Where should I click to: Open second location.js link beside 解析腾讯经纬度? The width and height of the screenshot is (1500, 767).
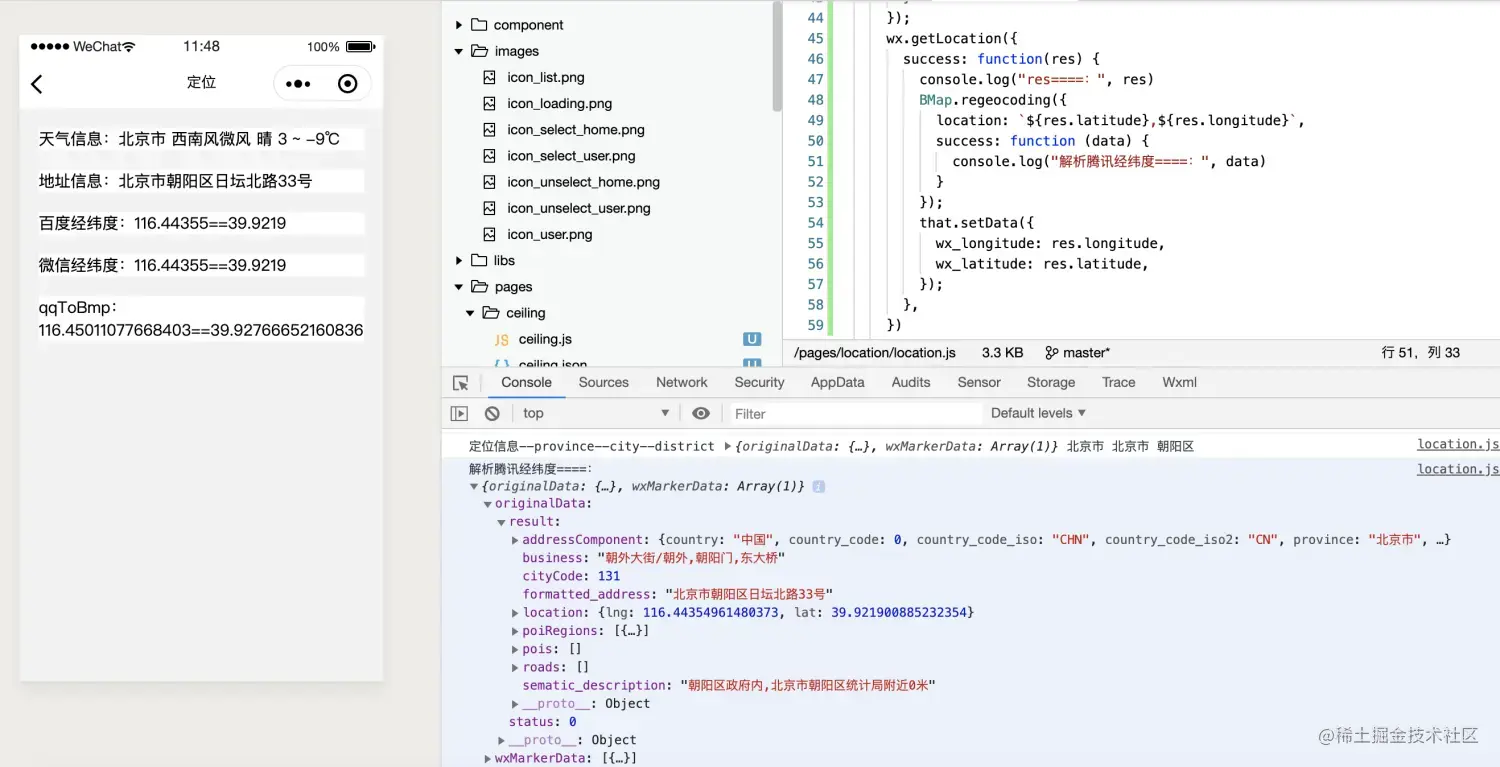[x=1458, y=469]
